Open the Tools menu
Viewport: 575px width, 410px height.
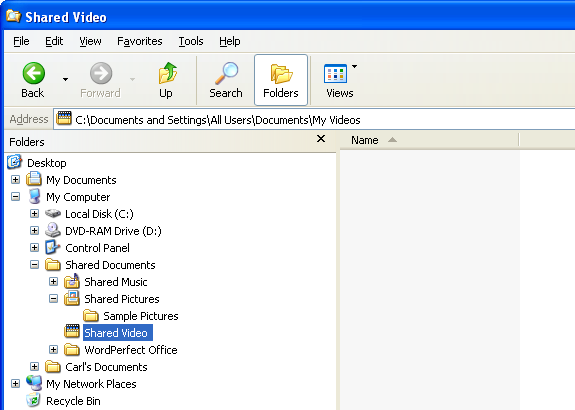pos(191,41)
